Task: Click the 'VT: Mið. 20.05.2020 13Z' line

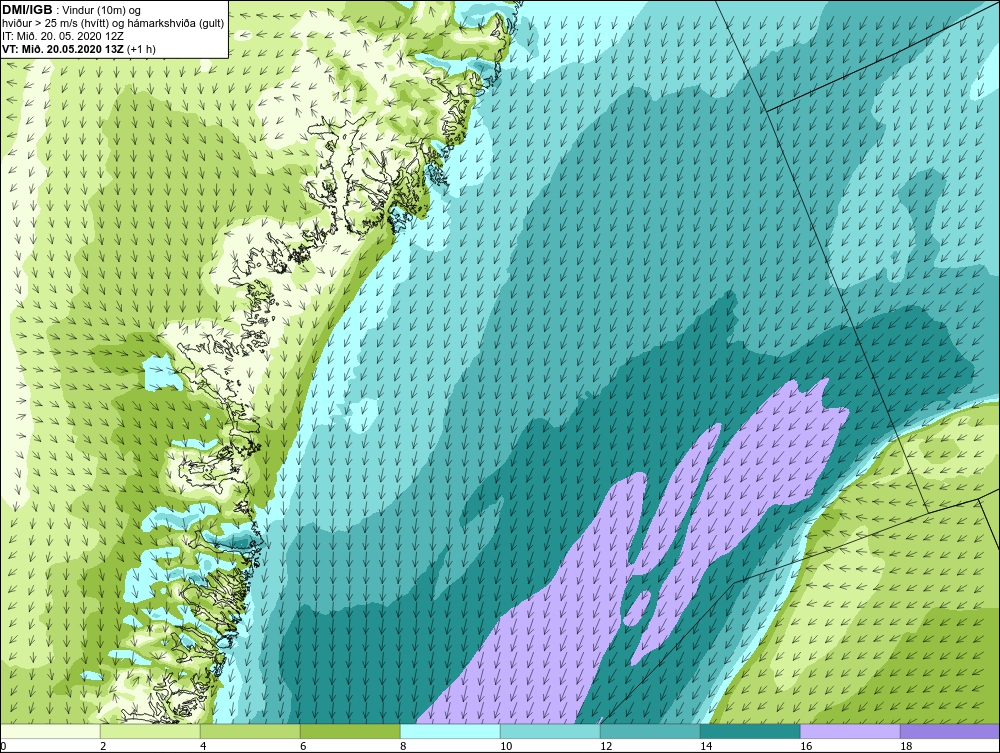Action: pos(64,48)
